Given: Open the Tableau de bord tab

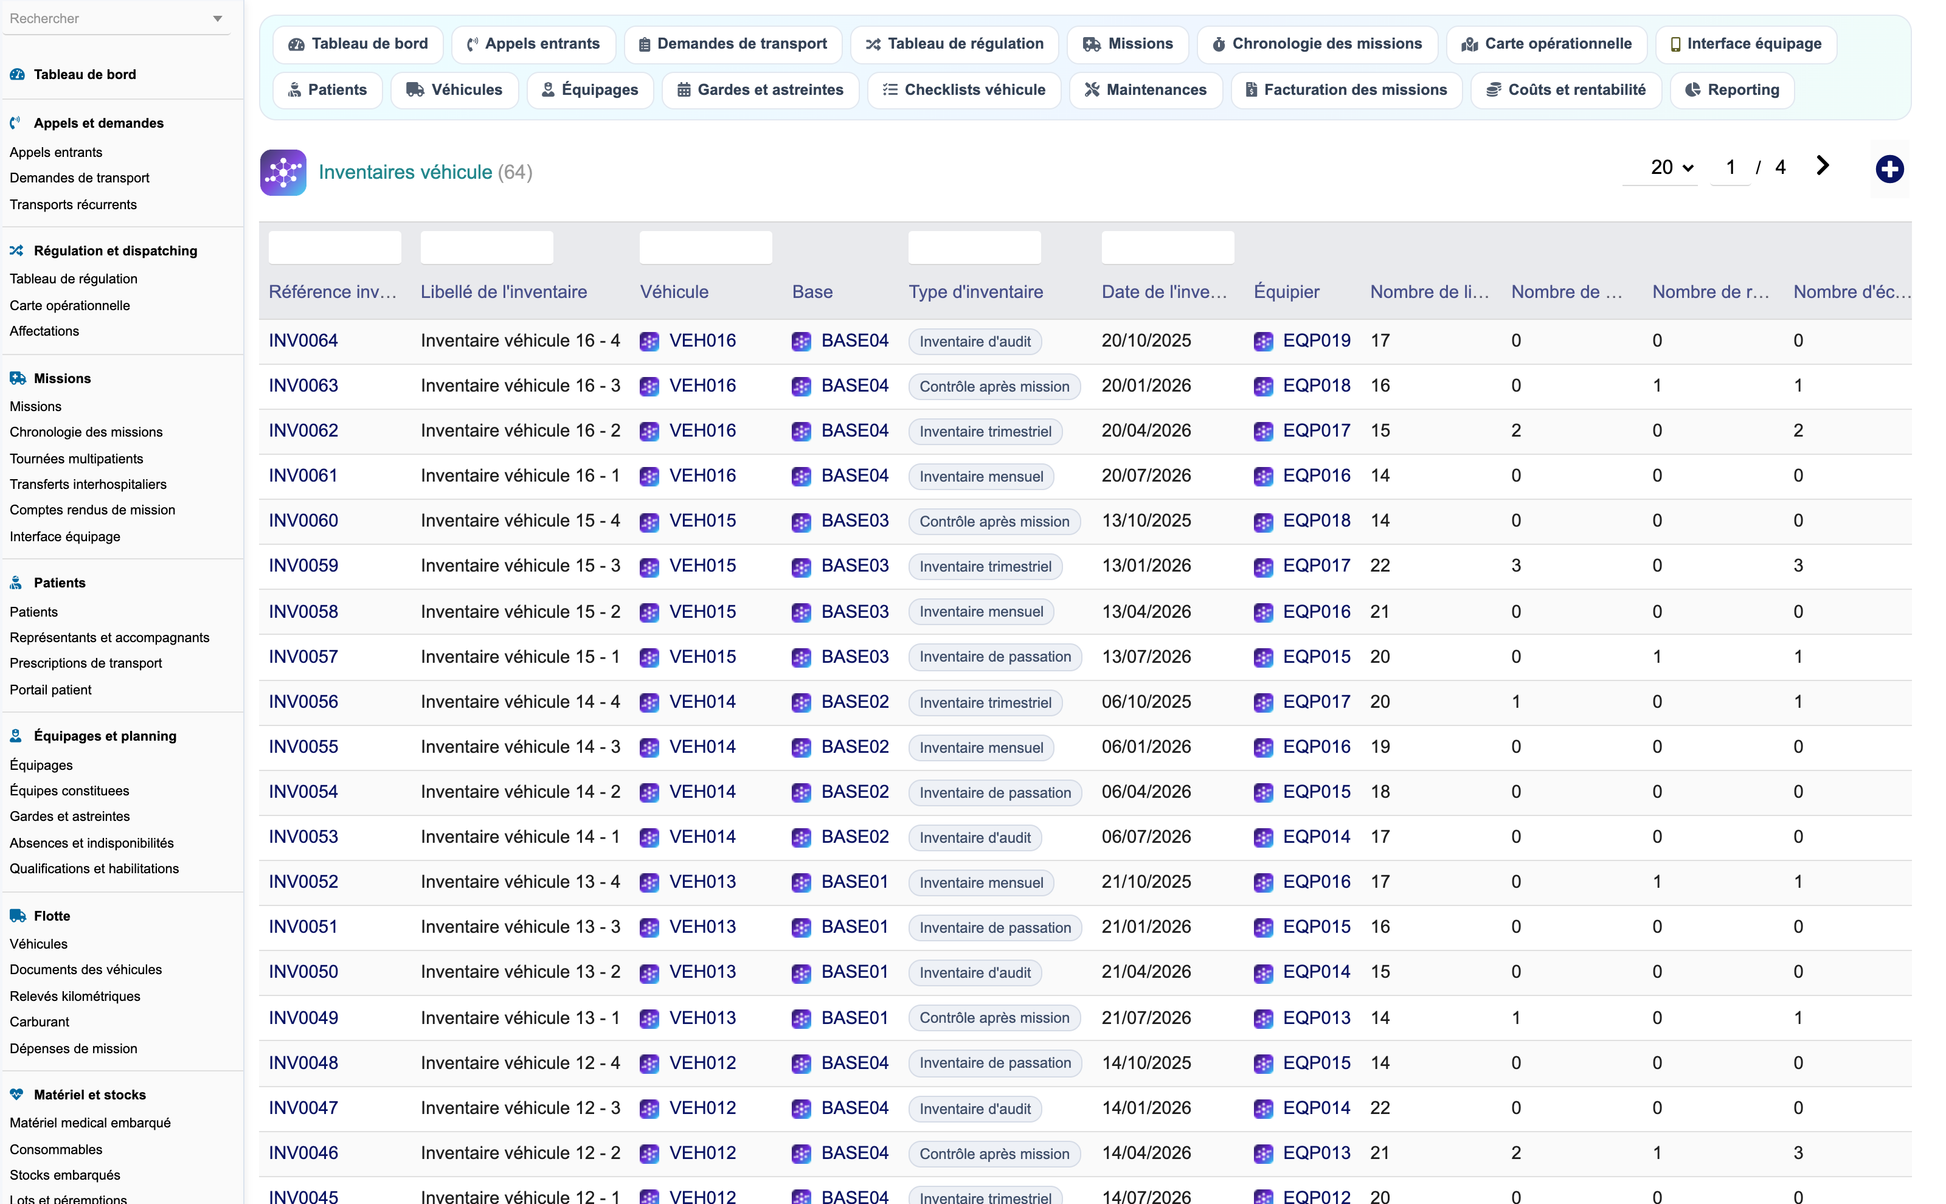Looking at the screenshot, I should coord(358,44).
